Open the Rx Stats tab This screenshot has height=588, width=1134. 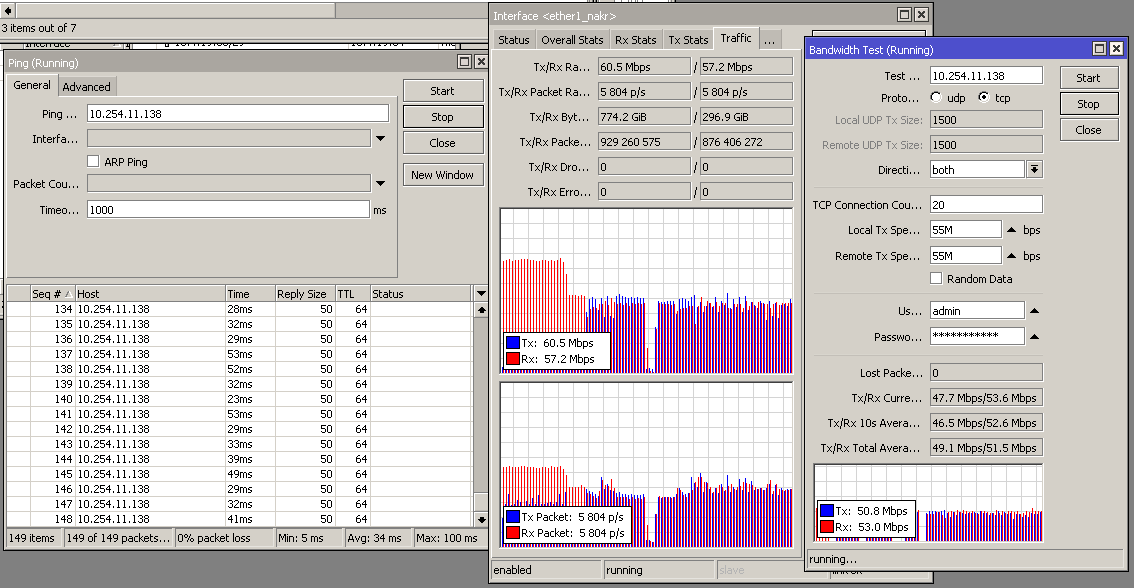click(635, 40)
